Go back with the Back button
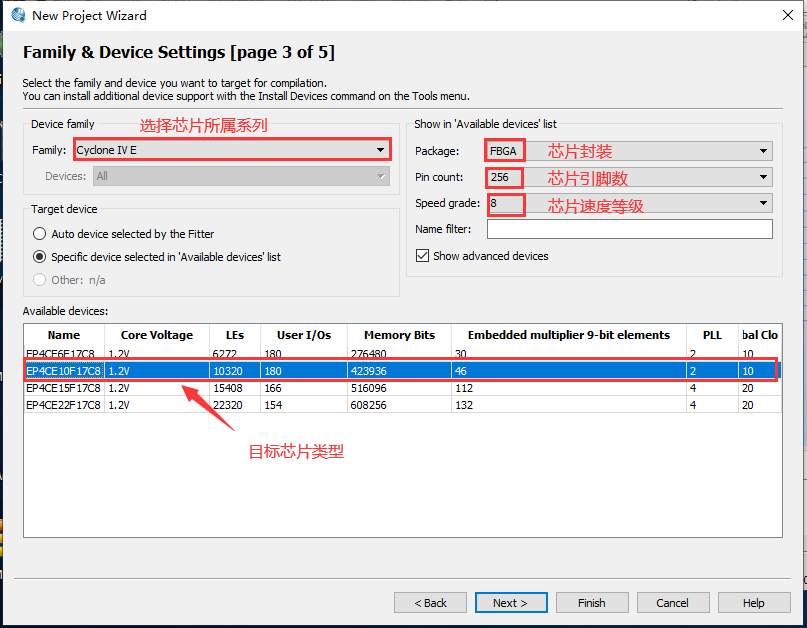Image resolution: width=807 pixels, height=628 pixels. tap(430, 603)
